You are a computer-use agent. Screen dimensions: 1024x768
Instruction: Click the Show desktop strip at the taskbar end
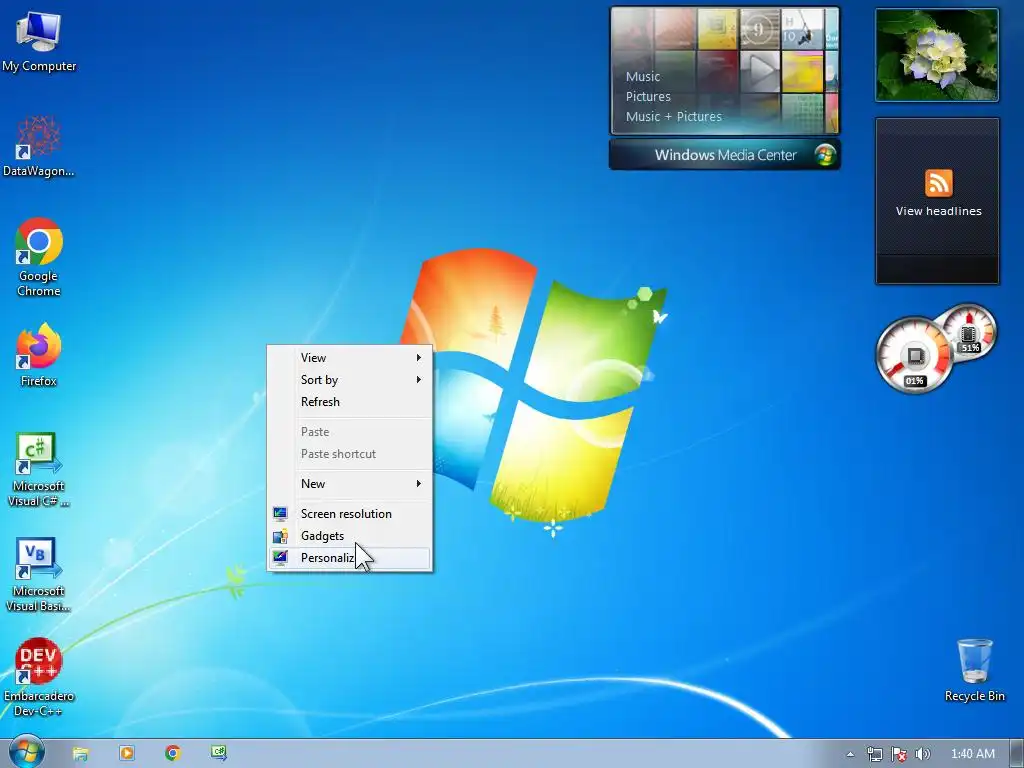pos(1017,753)
